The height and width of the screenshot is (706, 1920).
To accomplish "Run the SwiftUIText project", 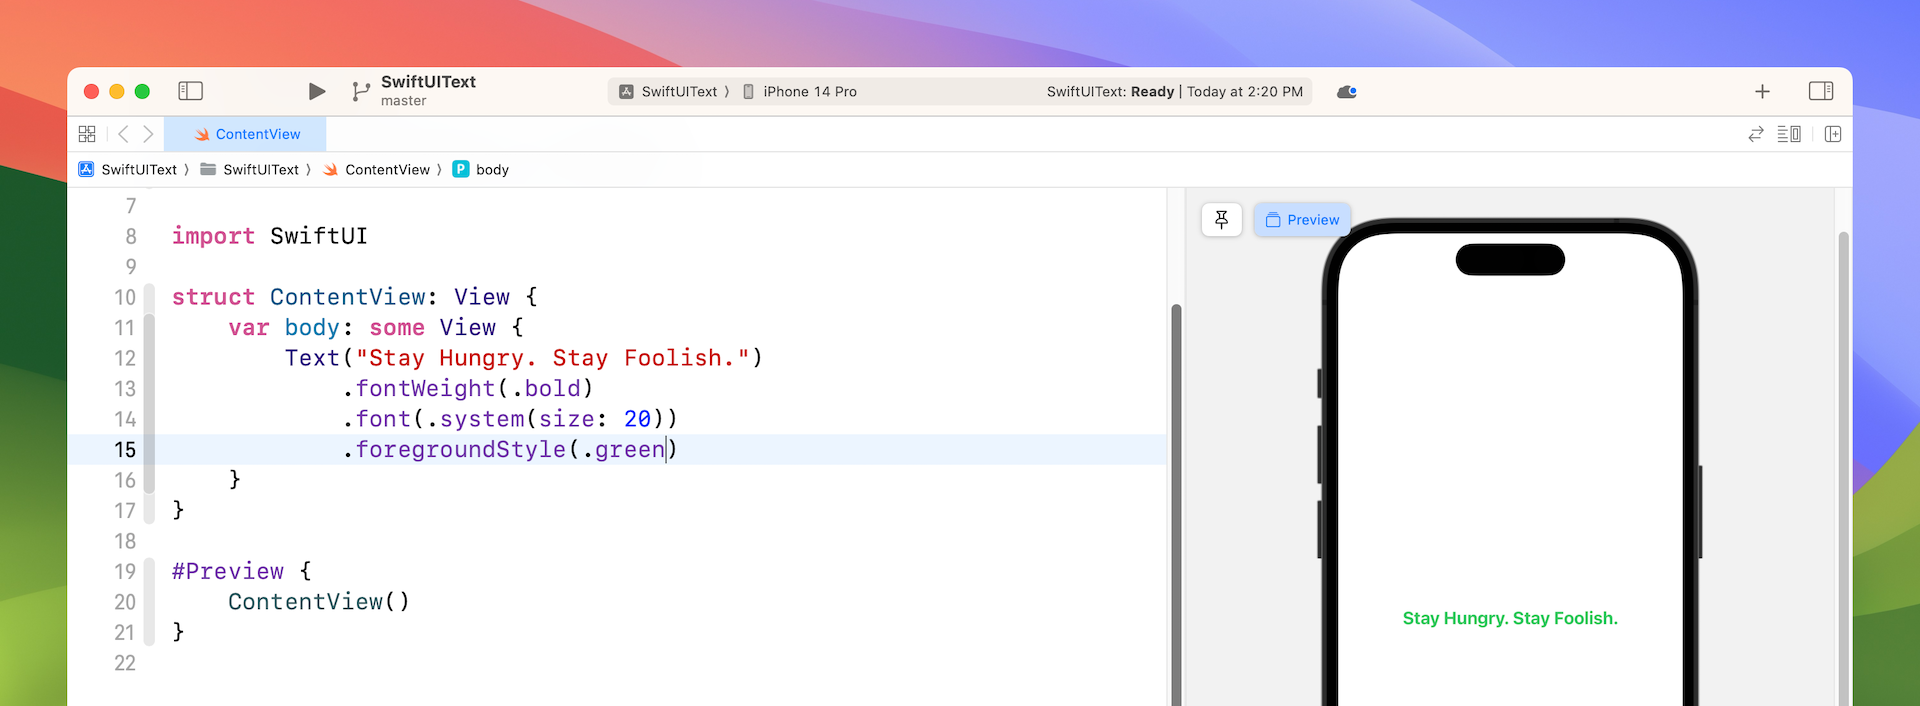I will tap(317, 91).
